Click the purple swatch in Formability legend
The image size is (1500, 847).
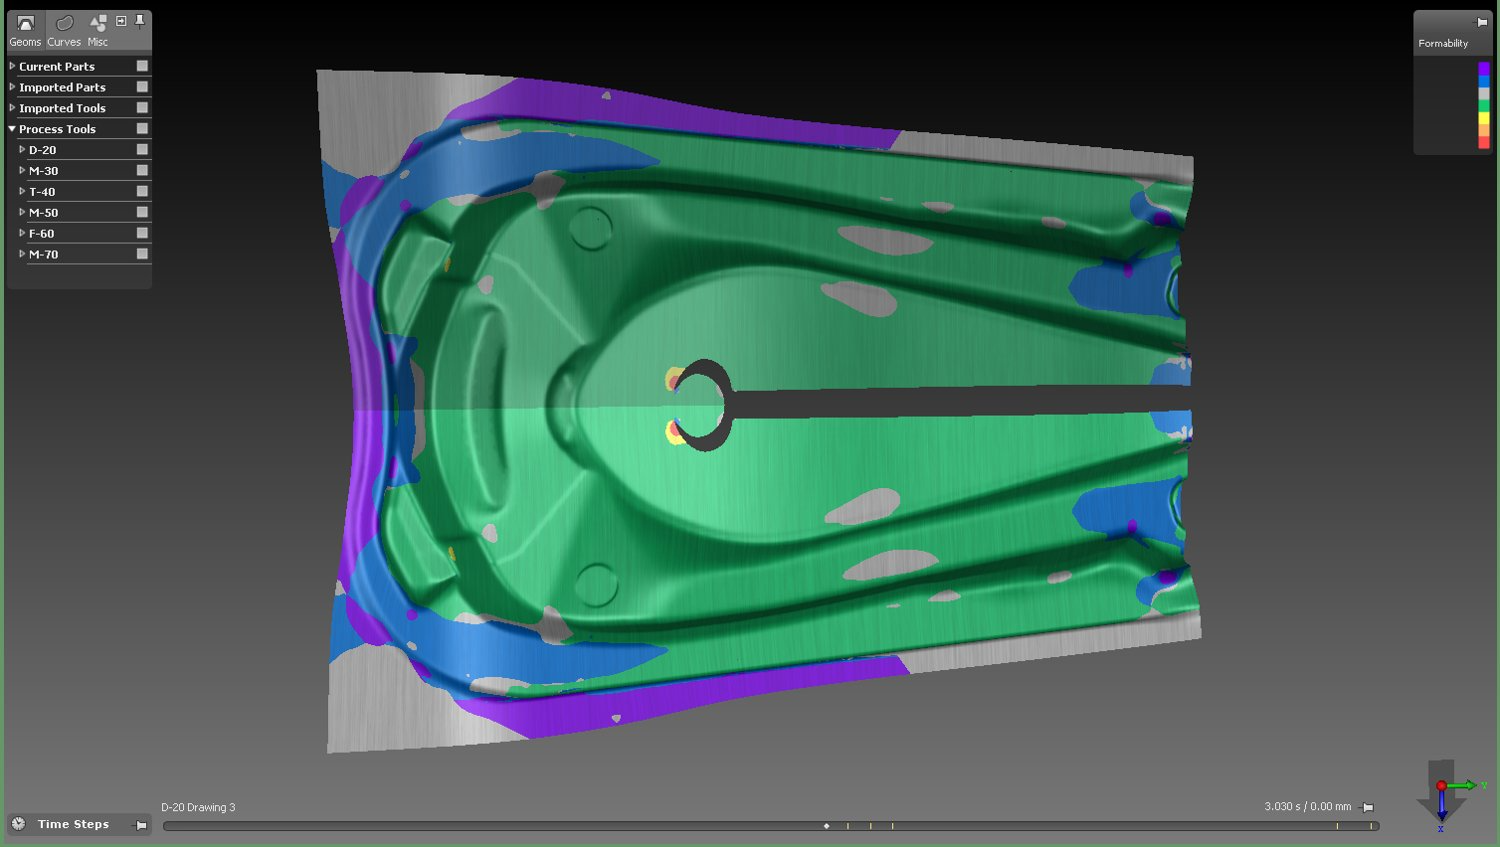[1483, 69]
